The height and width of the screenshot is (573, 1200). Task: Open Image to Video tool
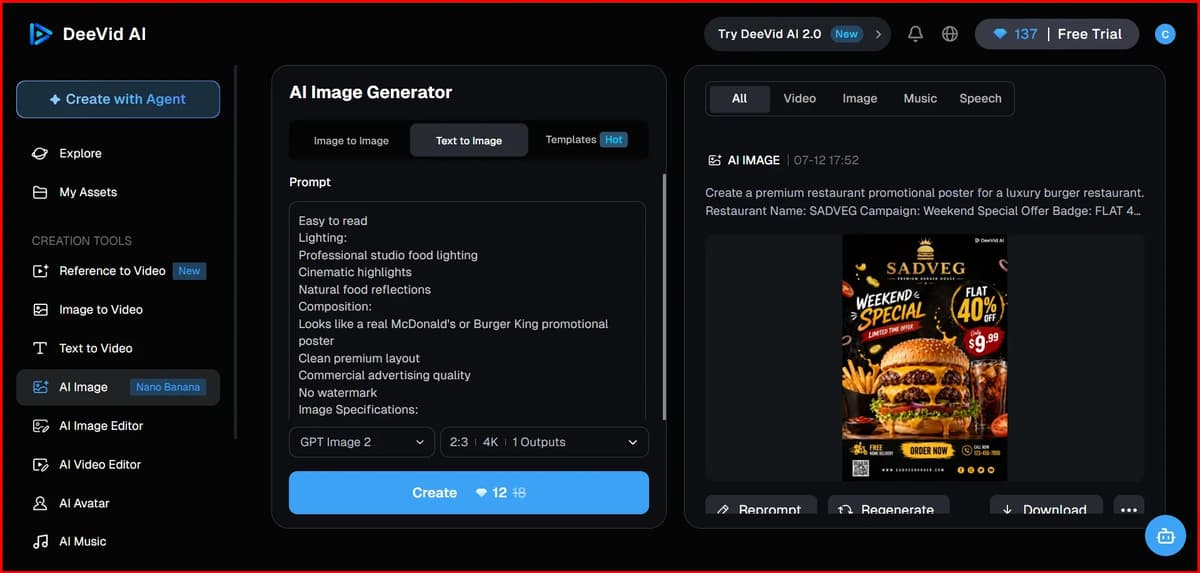coord(118,310)
